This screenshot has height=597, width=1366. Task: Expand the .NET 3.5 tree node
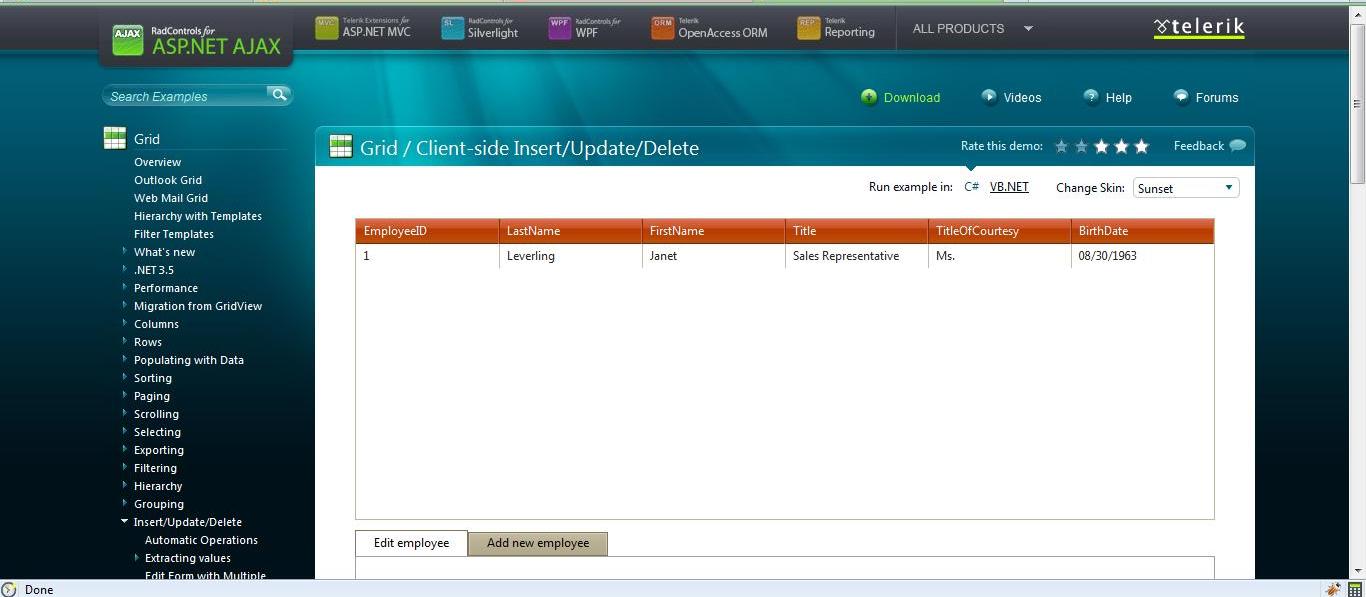click(125, 269)
